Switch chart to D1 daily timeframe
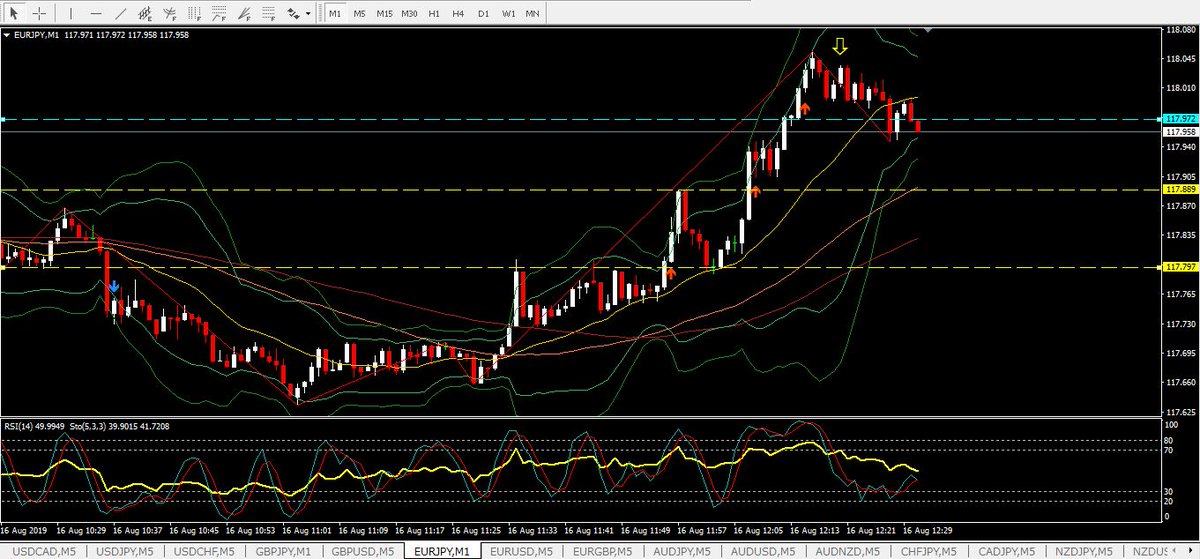 click(x=484, y=13)
